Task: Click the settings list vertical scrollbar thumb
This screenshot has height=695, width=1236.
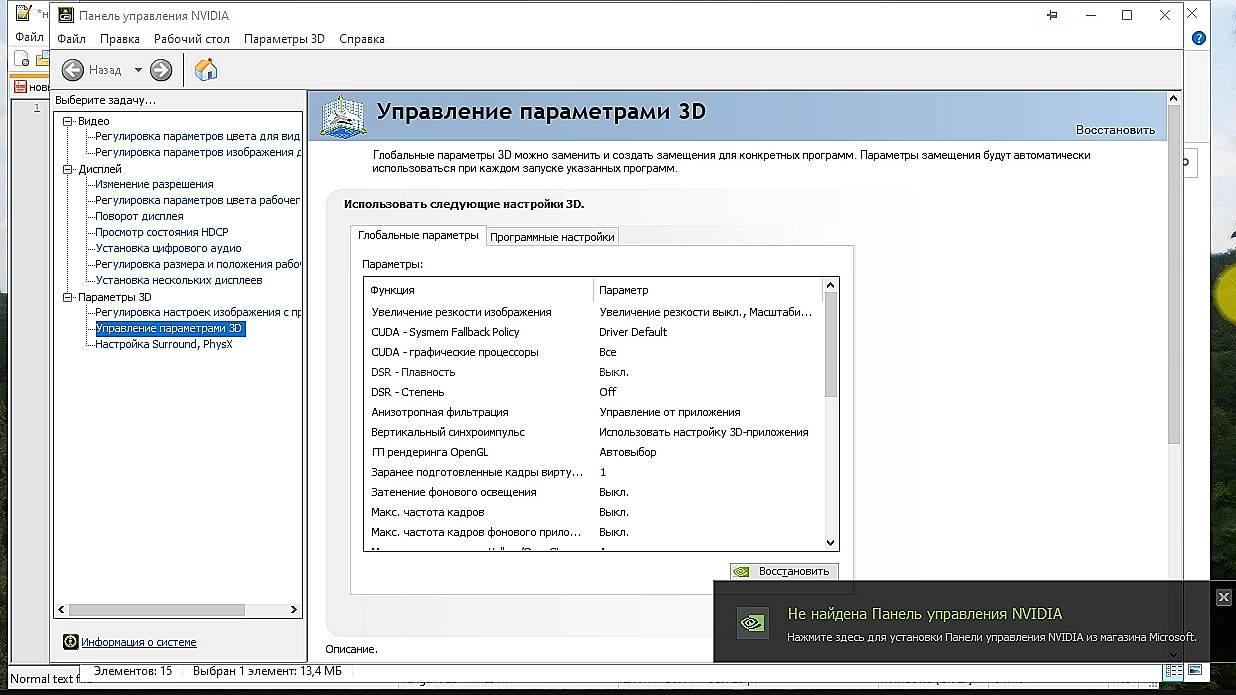Action: pos(830,347)
